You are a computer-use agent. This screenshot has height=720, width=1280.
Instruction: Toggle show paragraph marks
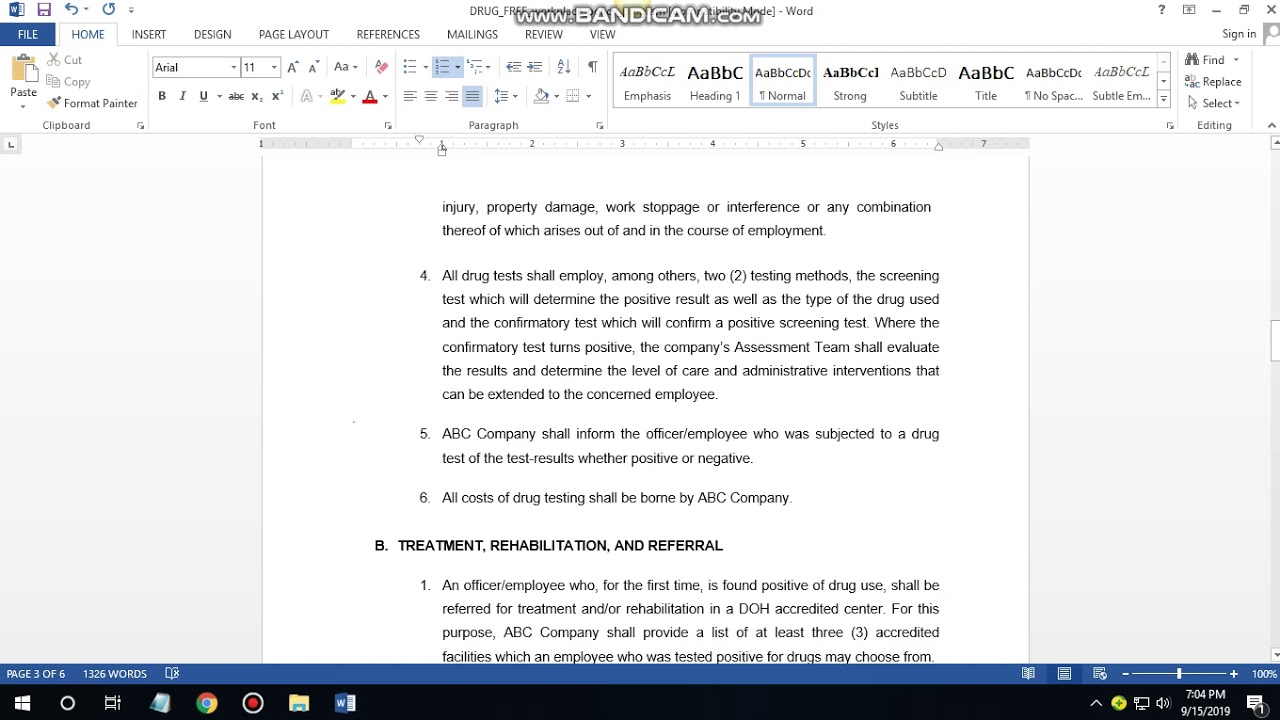(x=592, y=67)
